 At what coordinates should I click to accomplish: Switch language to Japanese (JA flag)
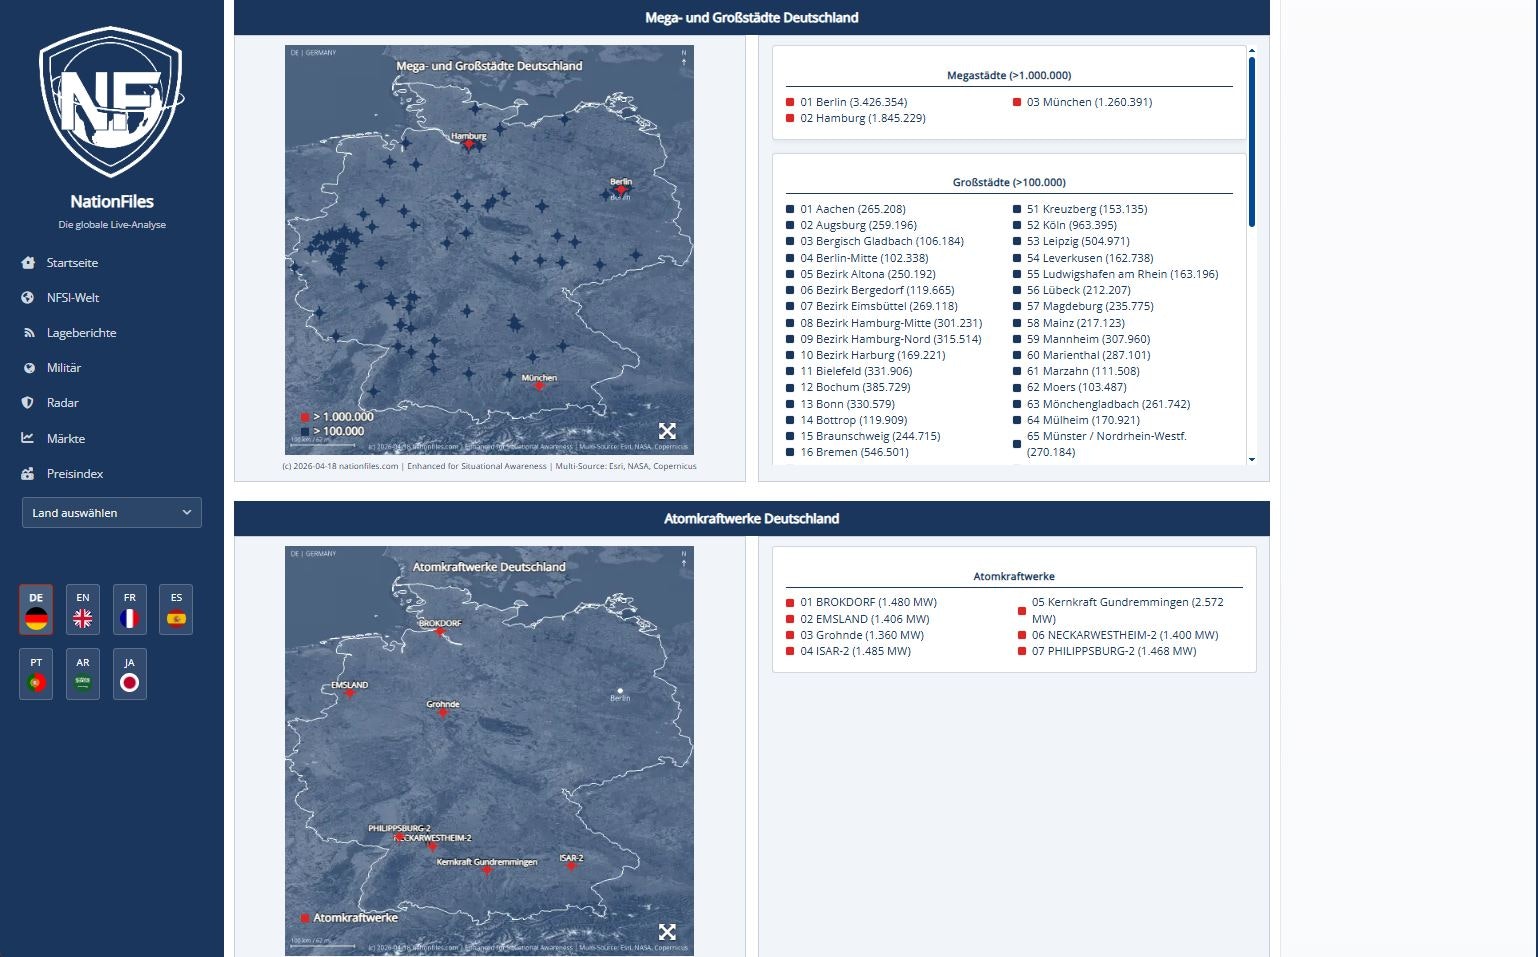[129, 675]
